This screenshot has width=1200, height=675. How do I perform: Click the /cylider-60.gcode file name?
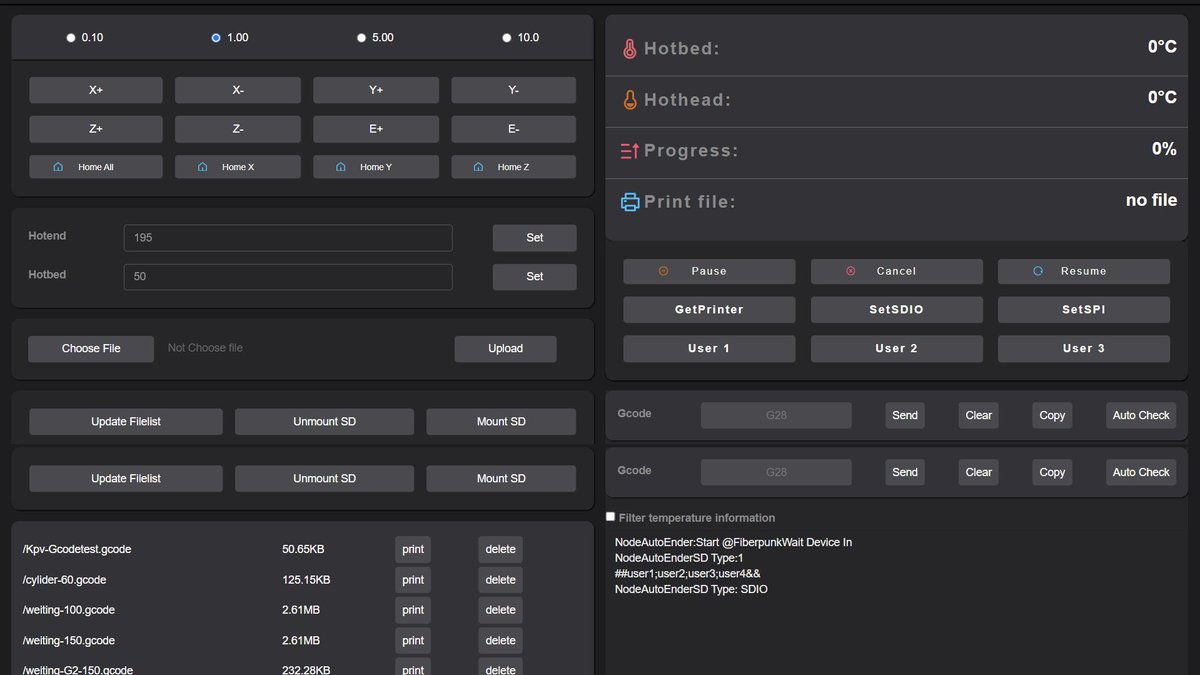64,580
